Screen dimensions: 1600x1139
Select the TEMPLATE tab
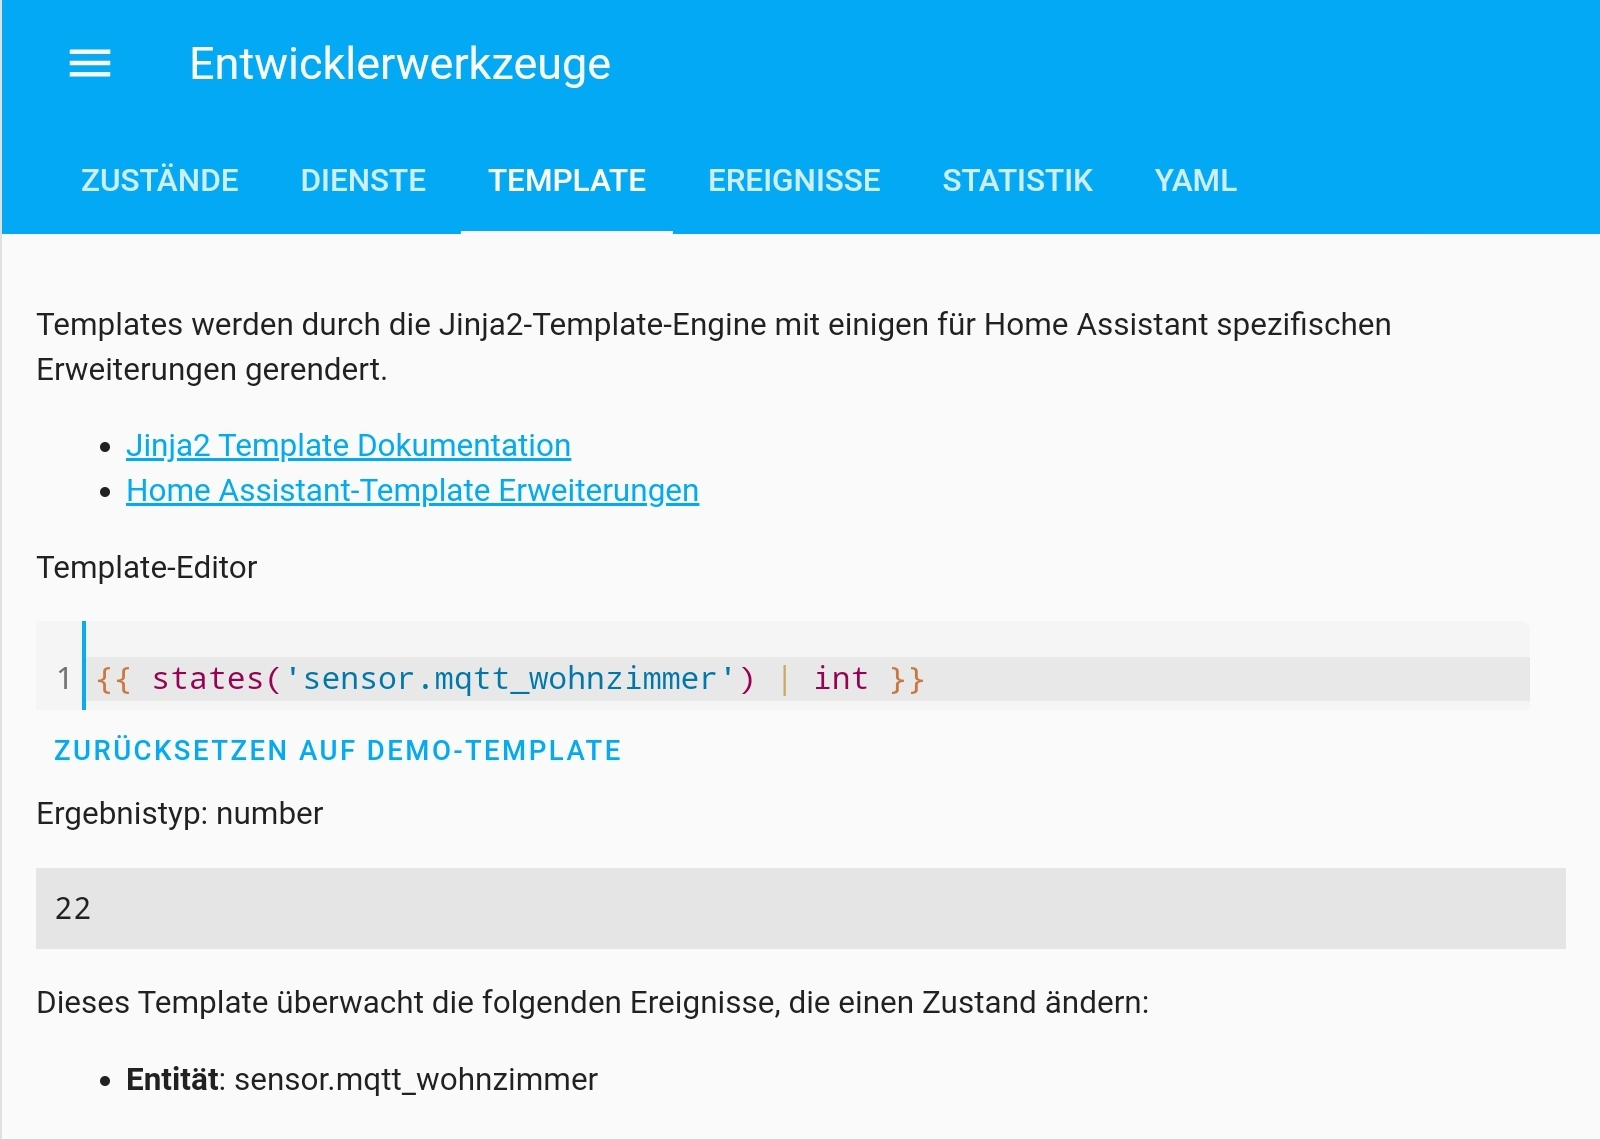point(566,181)
